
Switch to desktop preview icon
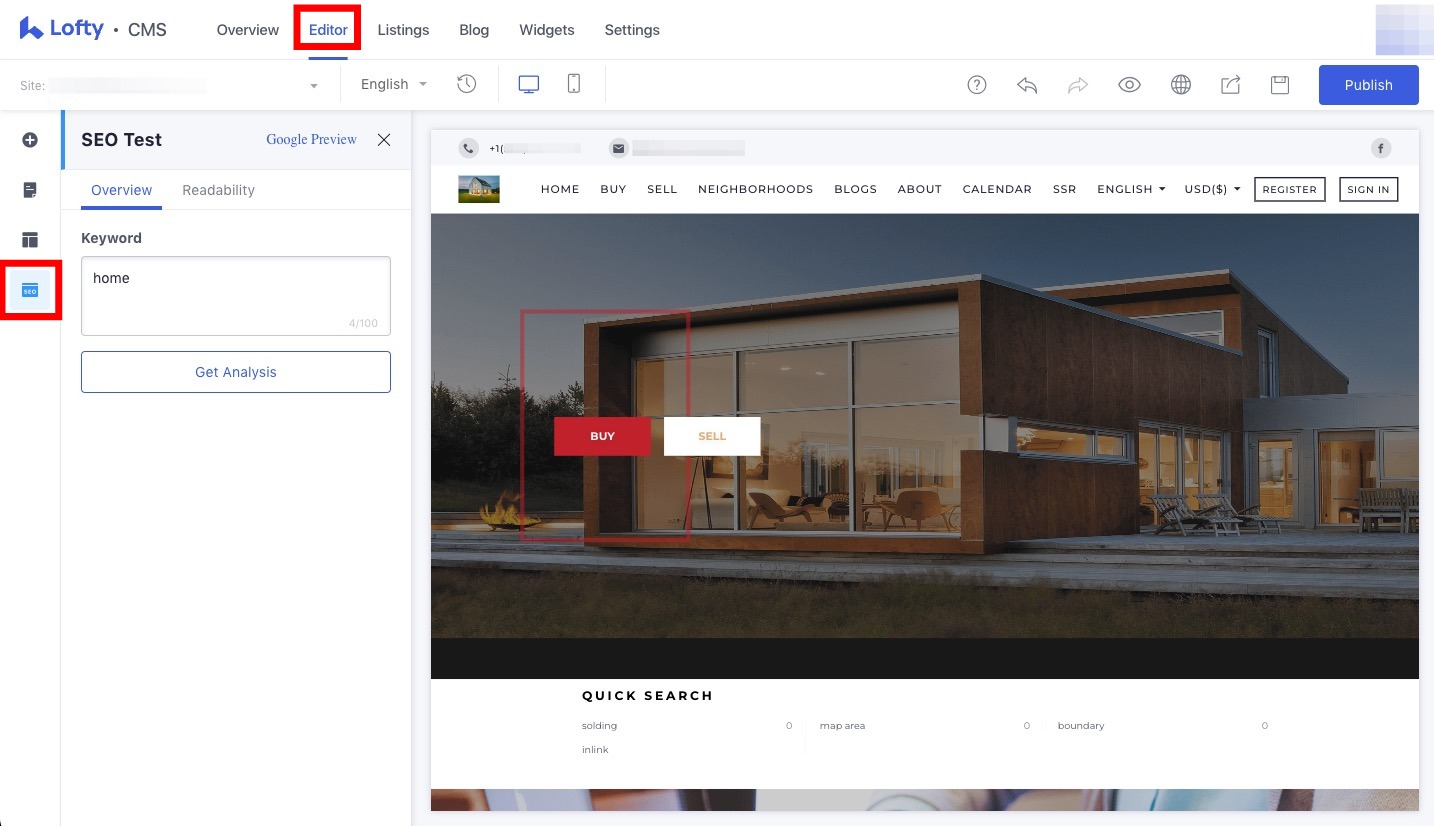[529, 84]
